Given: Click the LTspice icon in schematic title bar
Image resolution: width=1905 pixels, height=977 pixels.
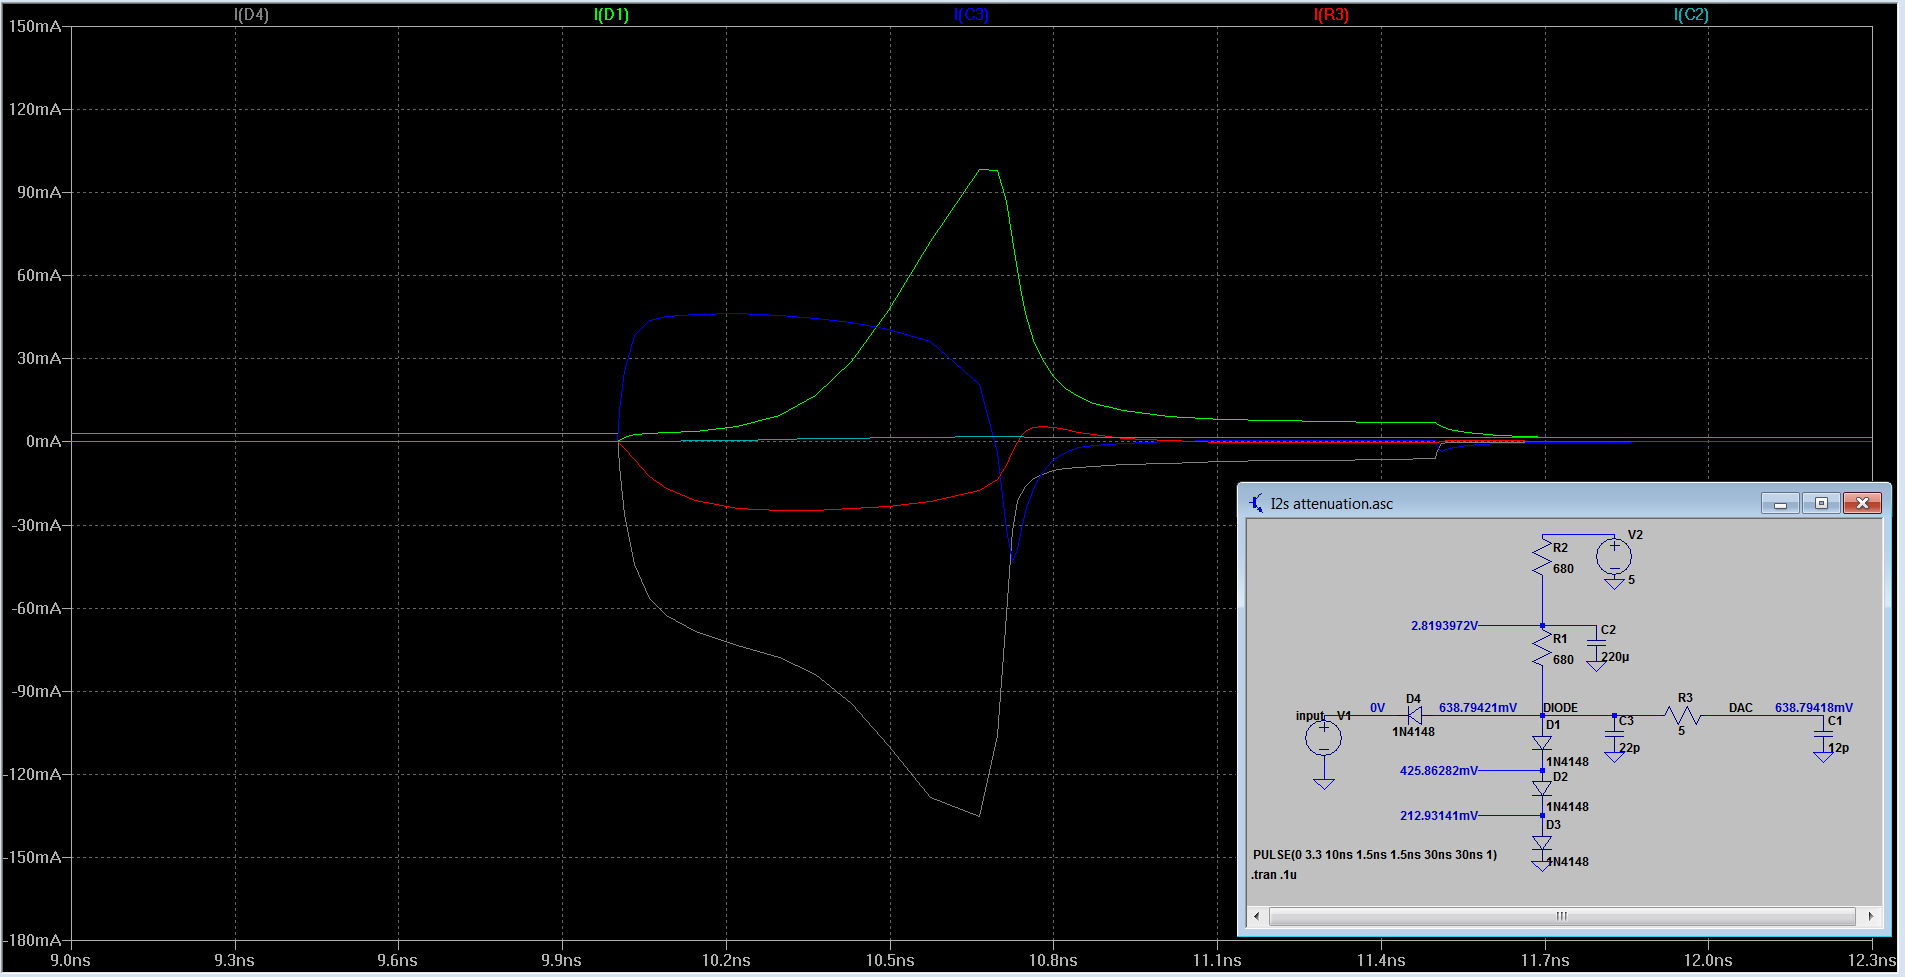Looking at the screenshot, I should click(x=1256, y=503).
